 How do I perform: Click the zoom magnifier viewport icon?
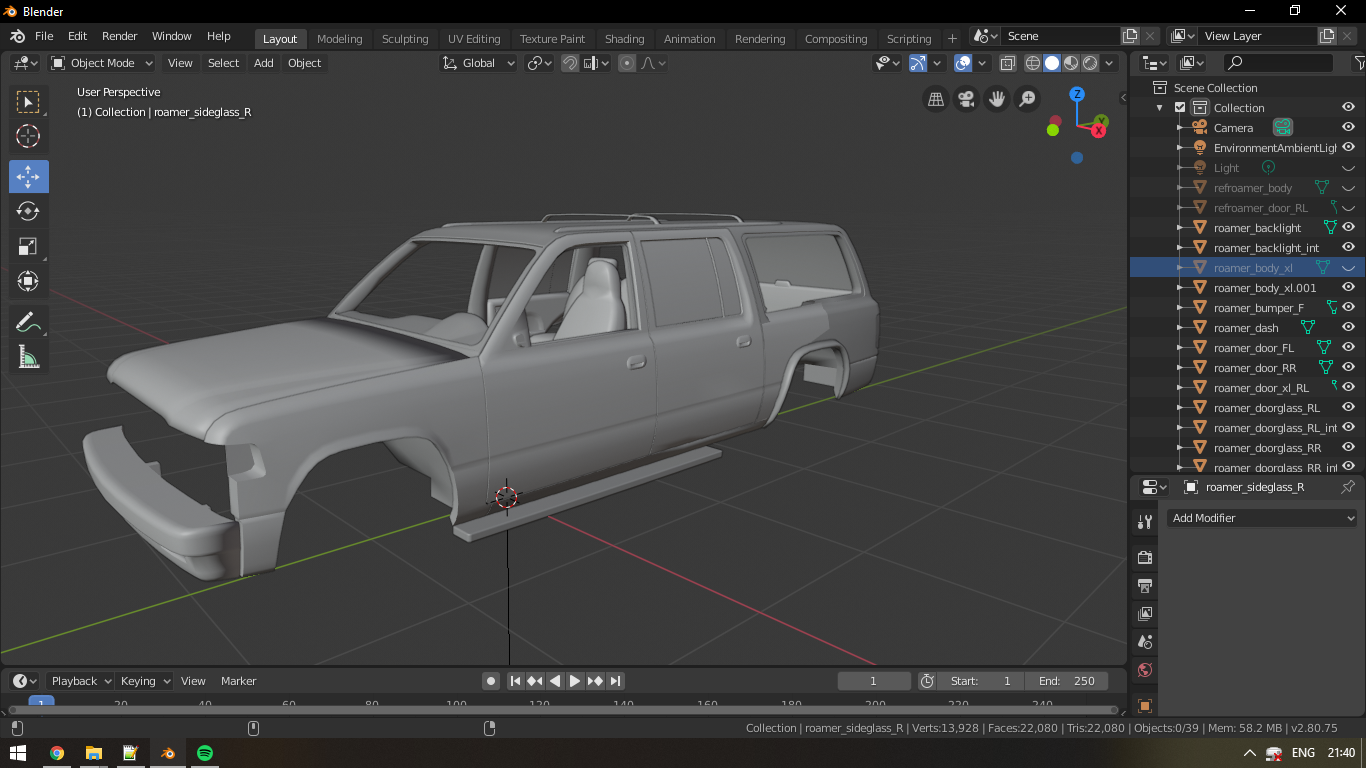(x=1027, y=99)
